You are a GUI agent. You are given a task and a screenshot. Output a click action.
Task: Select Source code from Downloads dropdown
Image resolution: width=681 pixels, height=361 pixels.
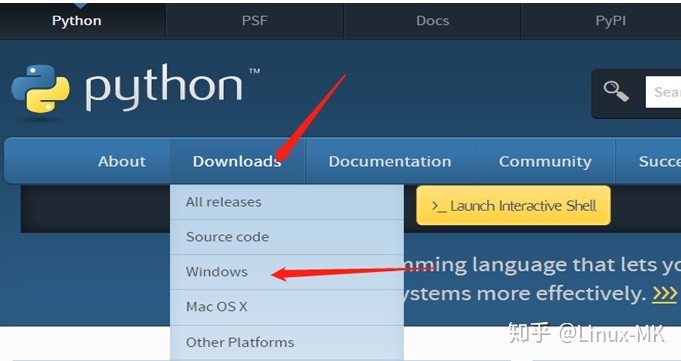[x=287, y=237]
